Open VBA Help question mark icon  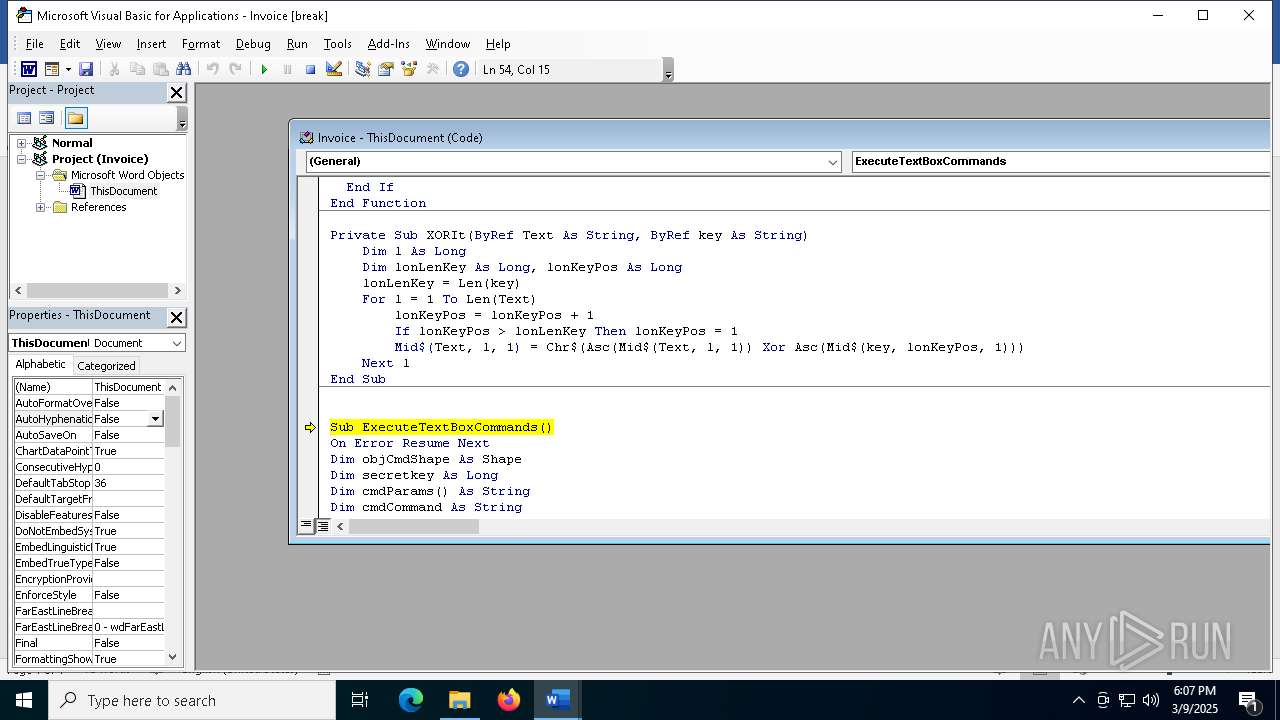[x=460, y=69]
